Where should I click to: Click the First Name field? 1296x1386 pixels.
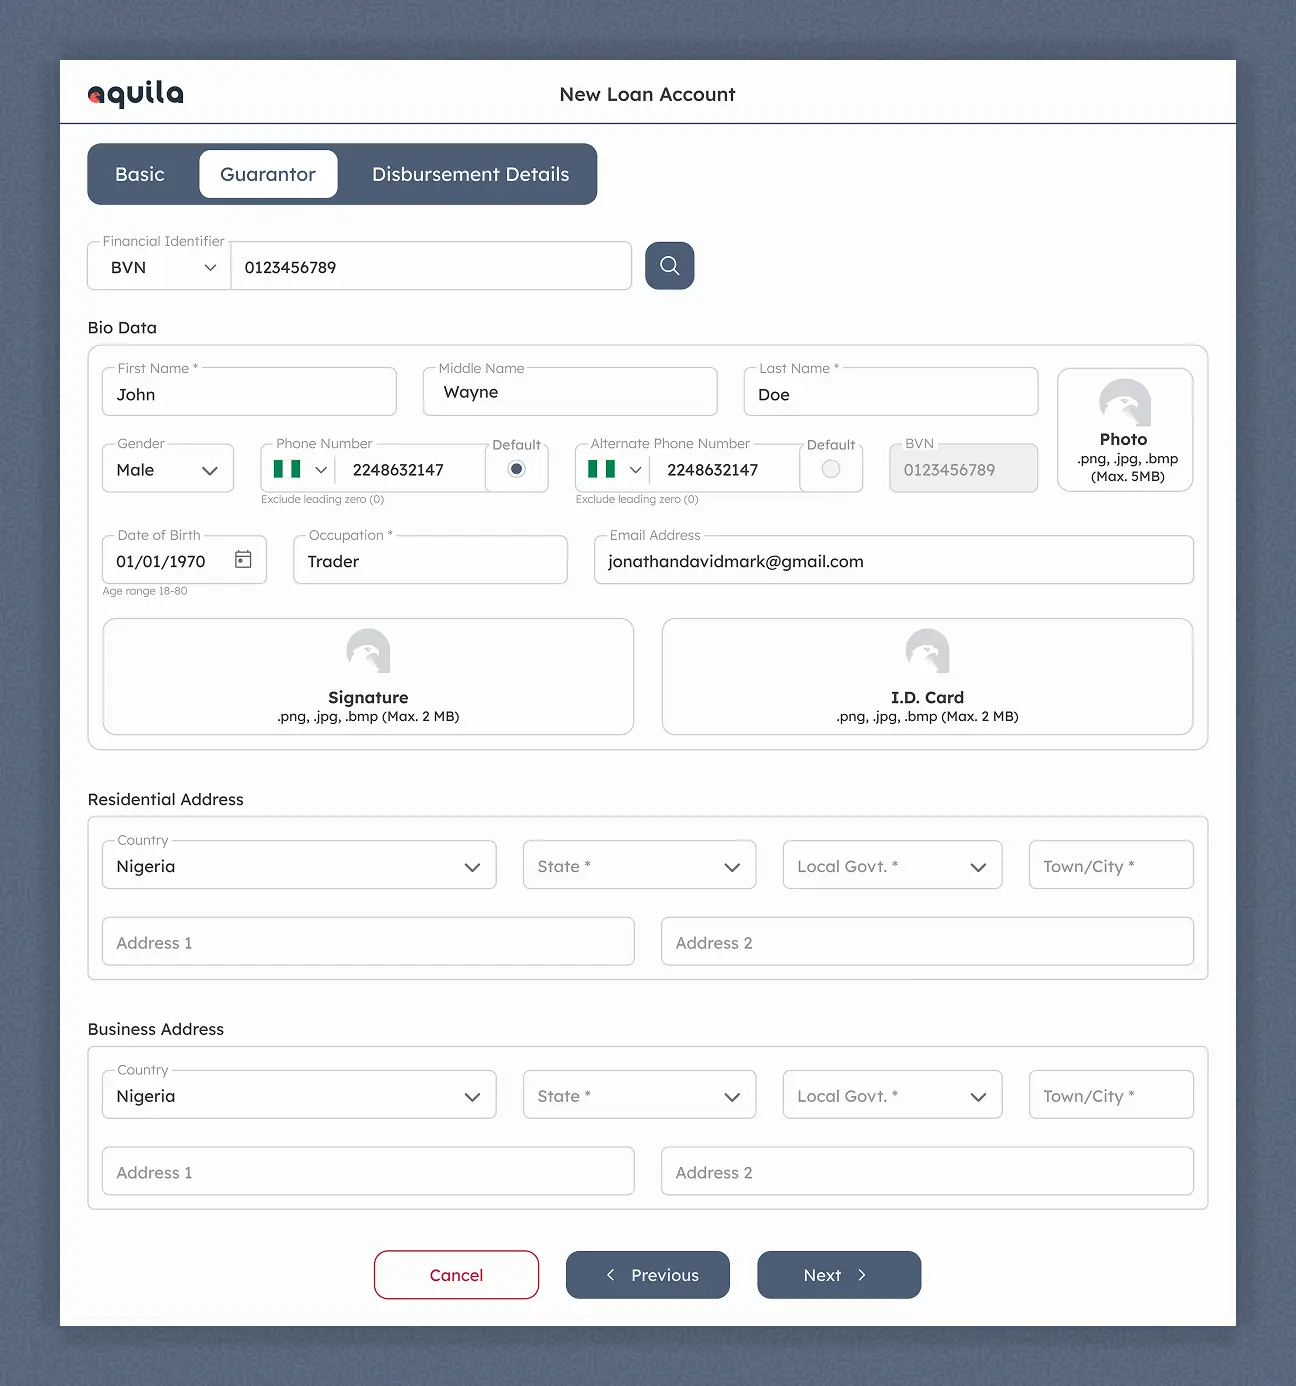pyautogui.click(x=249, y=392)
